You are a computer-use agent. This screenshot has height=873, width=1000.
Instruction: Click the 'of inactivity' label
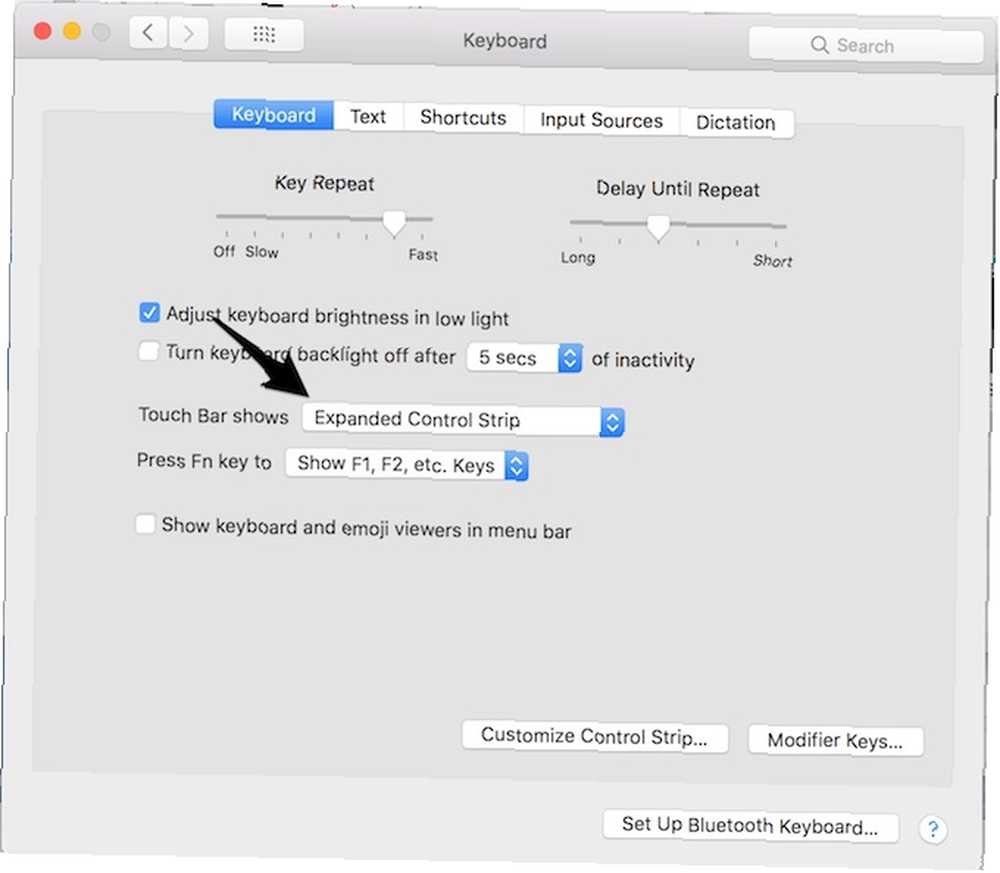click(x=643, y=360)
